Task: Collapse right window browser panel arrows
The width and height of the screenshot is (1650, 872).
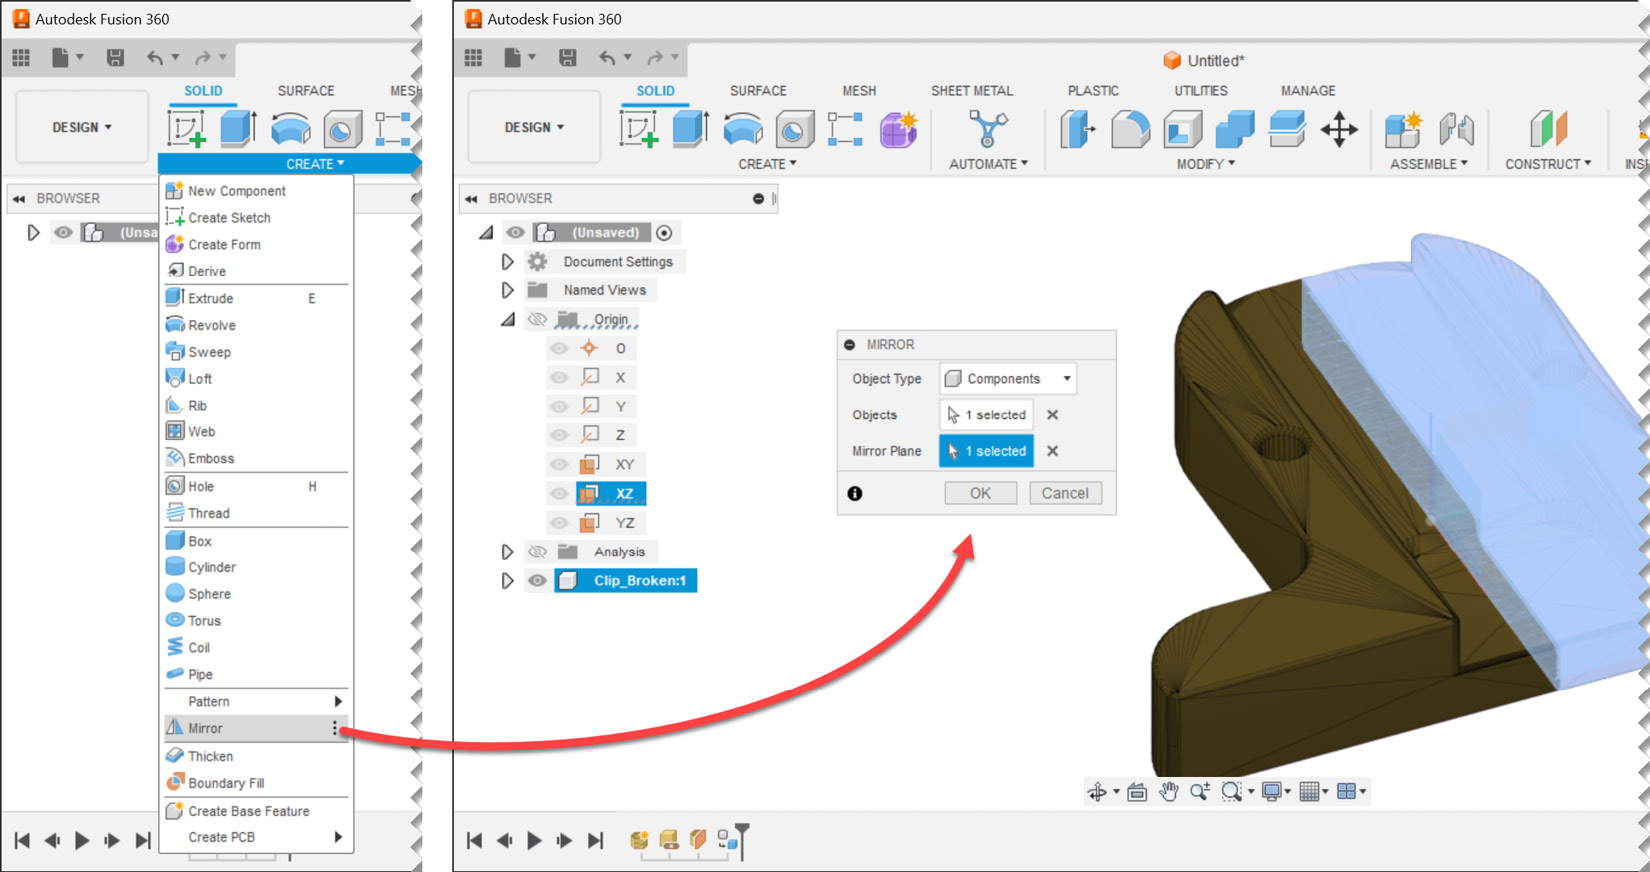Action: tap(471, 198)
